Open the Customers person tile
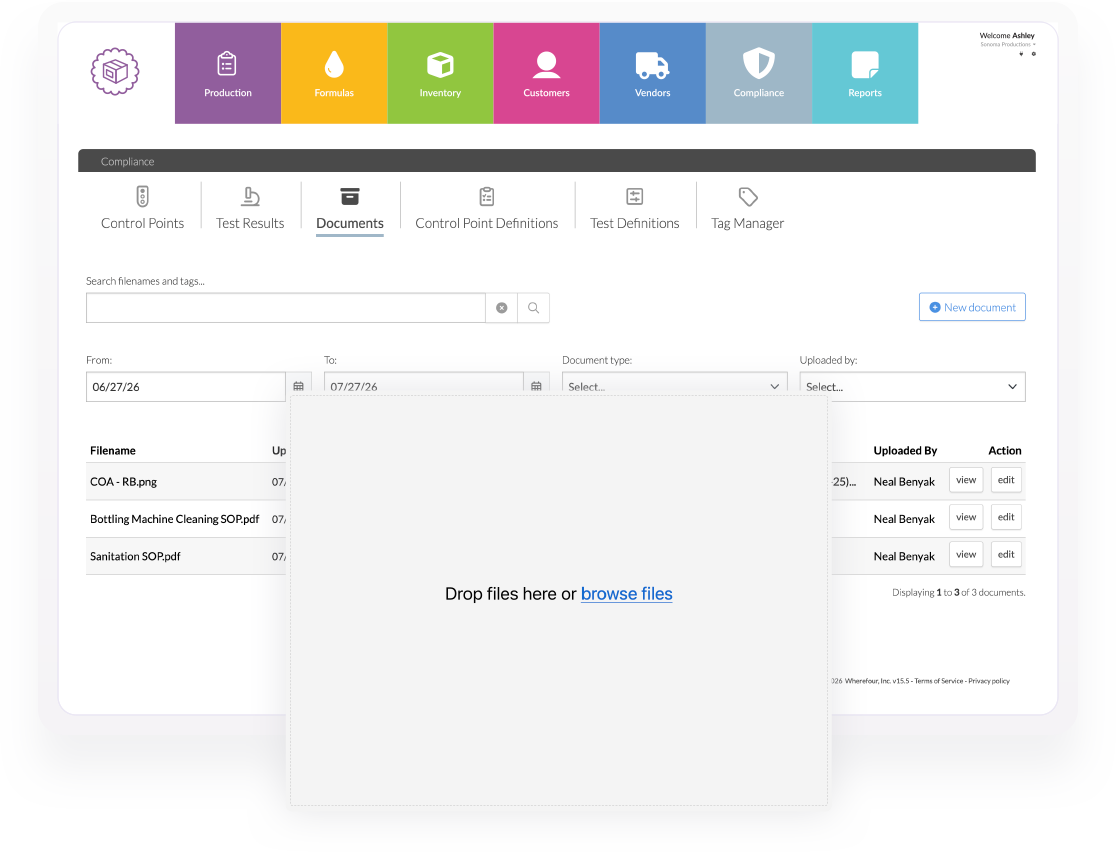This screenshot has height=852, width=1116. point(546,73)
